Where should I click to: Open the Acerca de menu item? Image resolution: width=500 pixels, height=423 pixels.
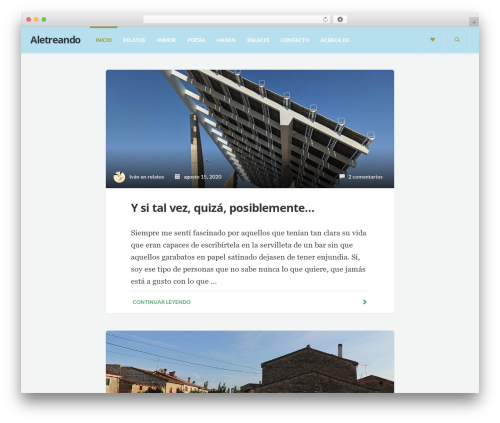coord(335,40)
